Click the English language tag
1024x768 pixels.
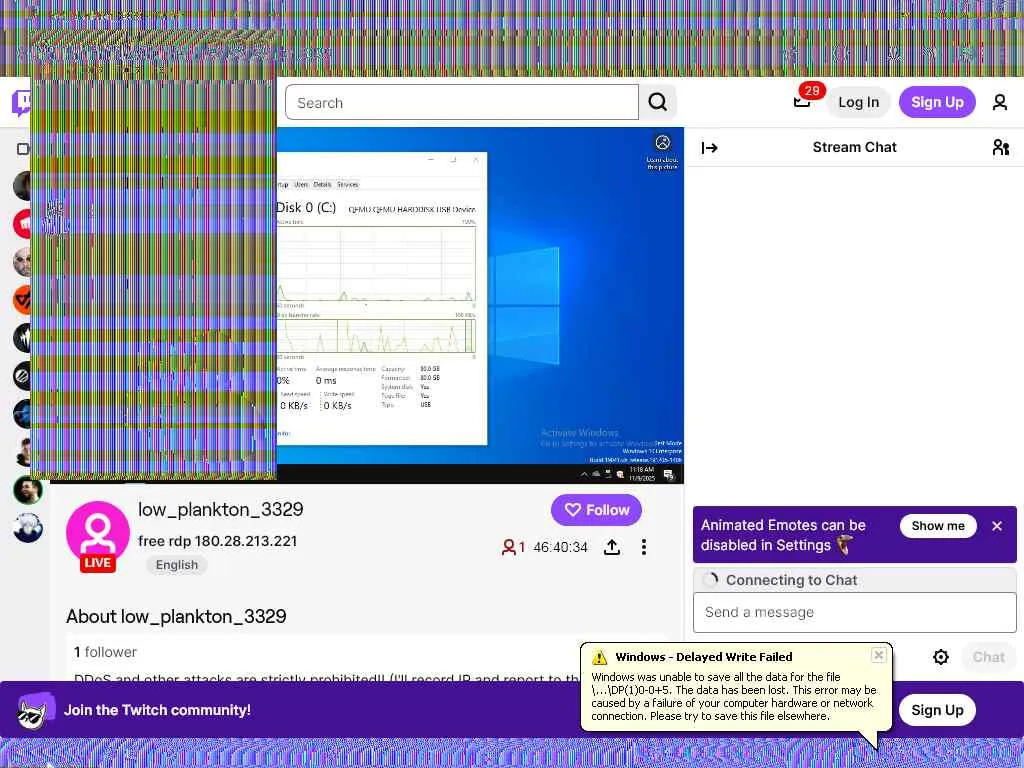176,565
